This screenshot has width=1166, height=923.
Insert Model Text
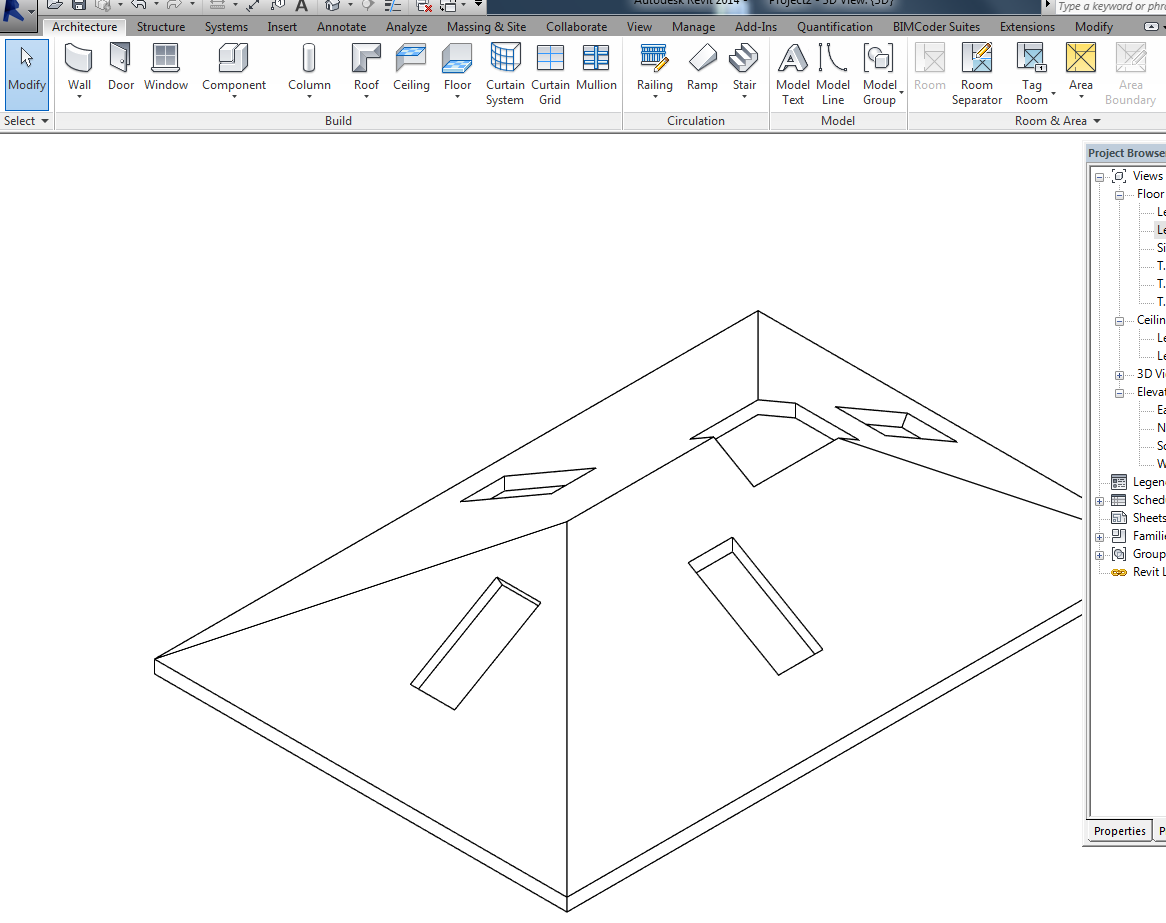[x=793, y=74]
